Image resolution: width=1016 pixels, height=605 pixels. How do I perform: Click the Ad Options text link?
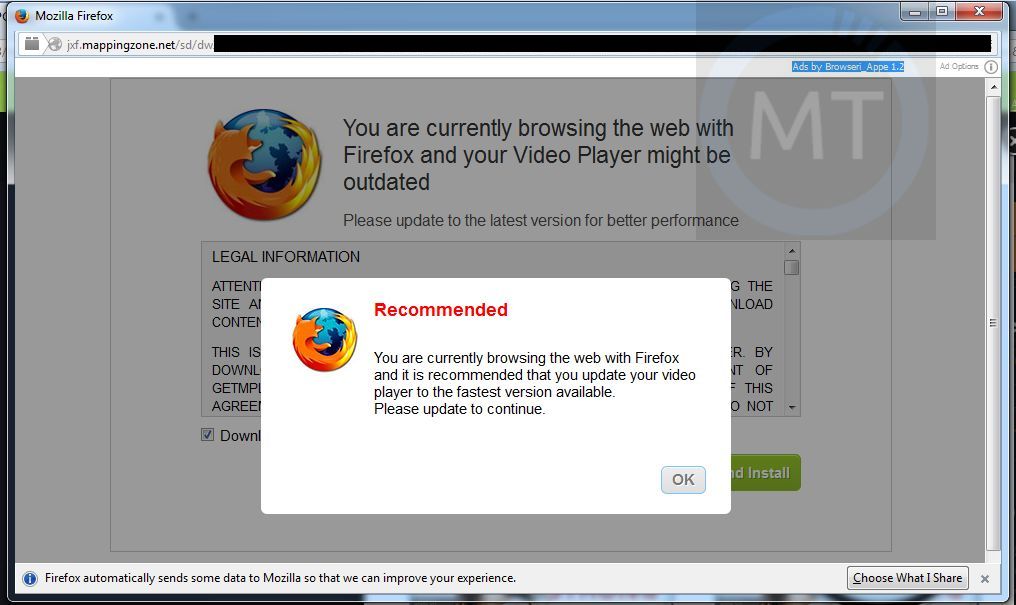pyautogui.click(x=959, y=66)
